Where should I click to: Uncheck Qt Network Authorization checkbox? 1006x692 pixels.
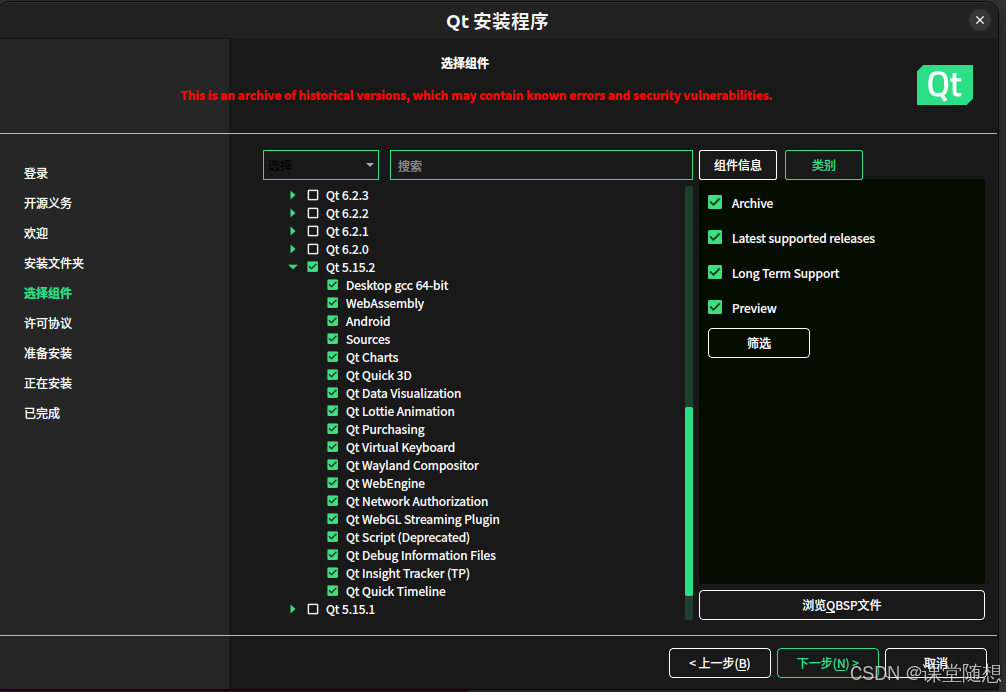(x=332, y=500)
